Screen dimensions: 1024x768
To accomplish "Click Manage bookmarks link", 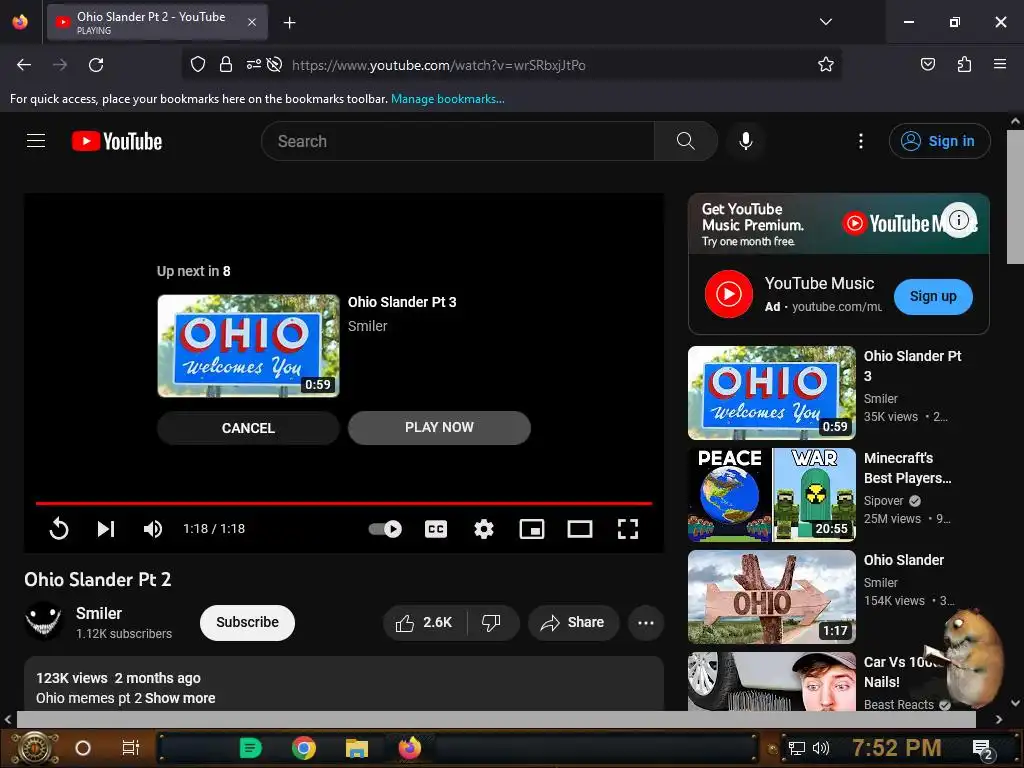I will coord(447,99).
